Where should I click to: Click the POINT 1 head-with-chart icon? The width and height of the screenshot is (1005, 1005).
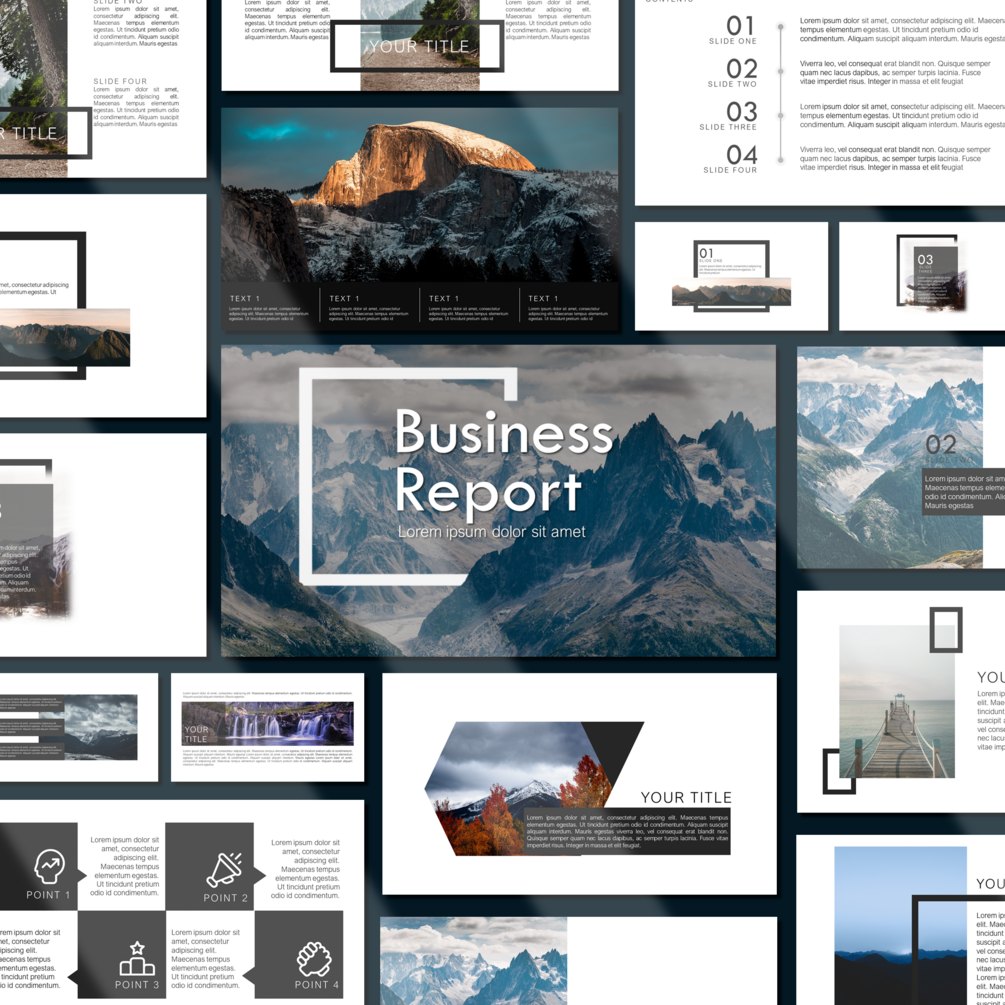(49, 867)
